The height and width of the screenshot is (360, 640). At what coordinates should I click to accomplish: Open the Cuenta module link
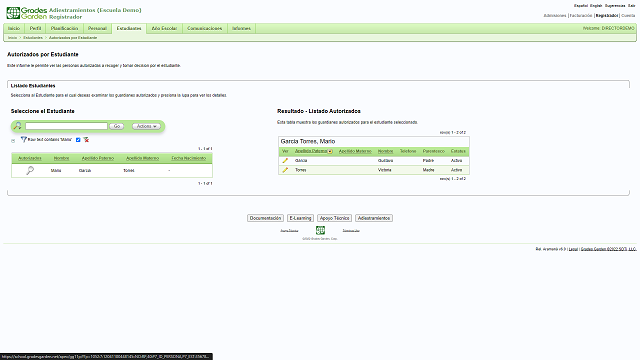point(628,16)
